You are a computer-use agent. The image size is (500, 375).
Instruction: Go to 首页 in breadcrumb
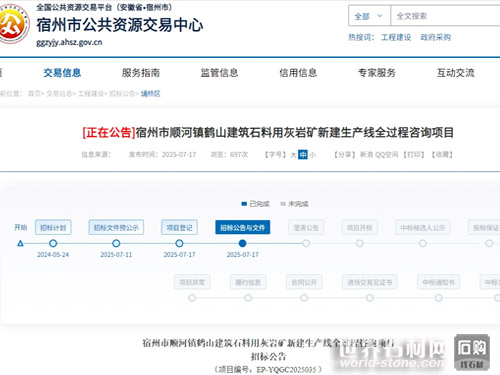pos(34,94)
